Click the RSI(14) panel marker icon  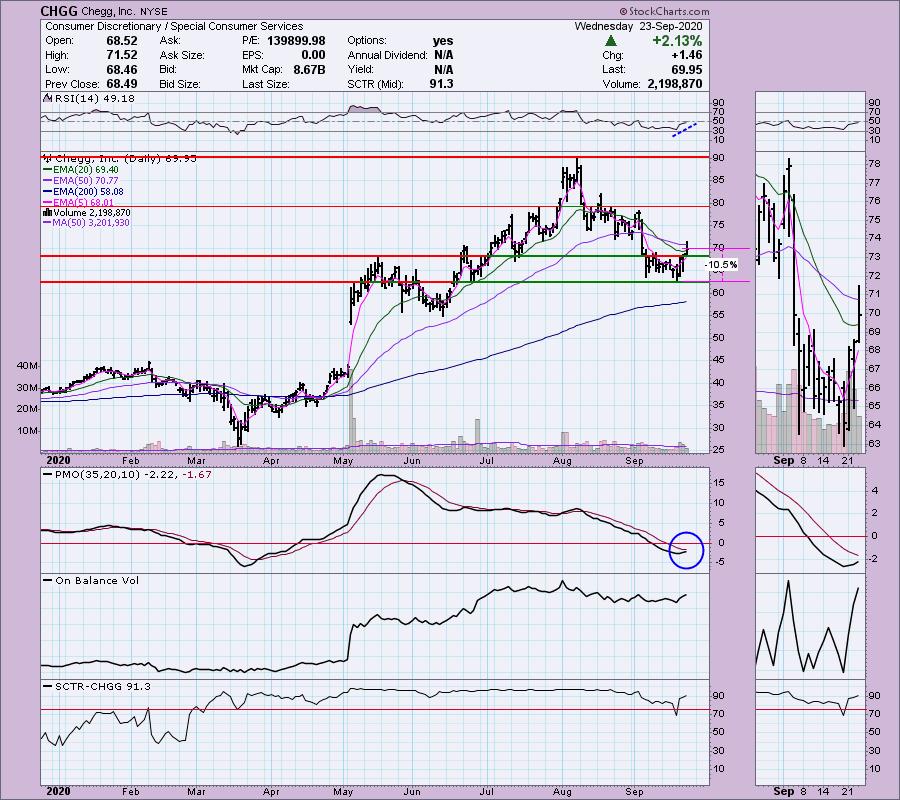coord(47,99)
